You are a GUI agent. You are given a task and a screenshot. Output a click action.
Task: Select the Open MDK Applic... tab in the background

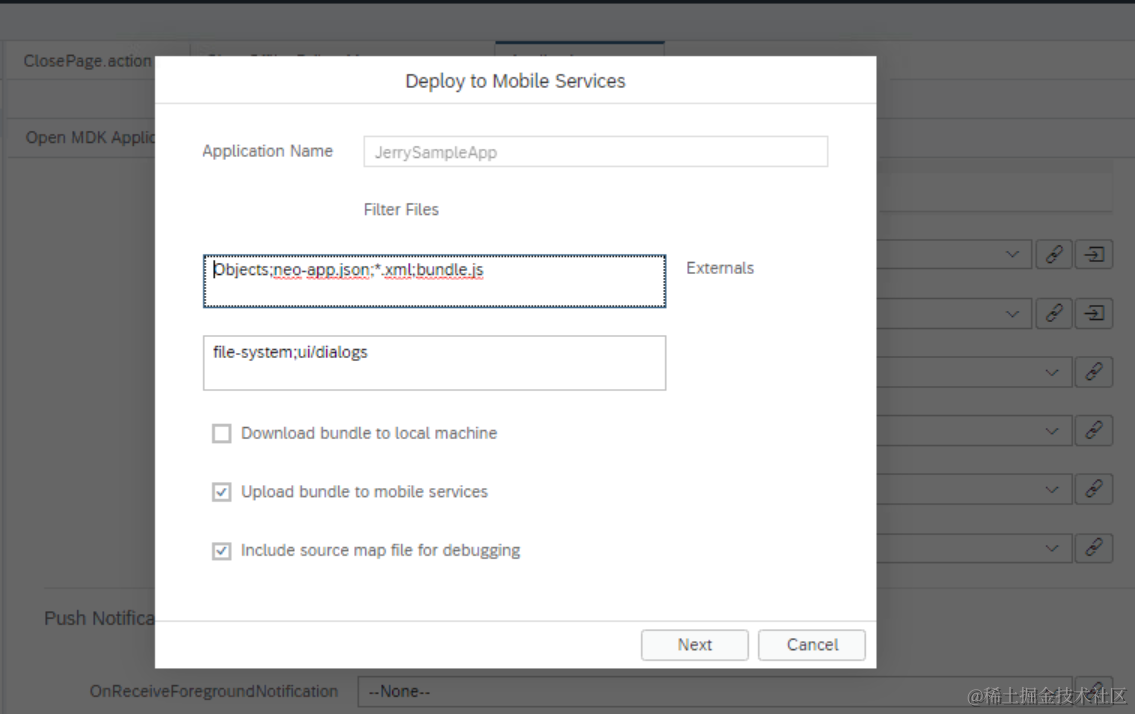tap(90, 138)
